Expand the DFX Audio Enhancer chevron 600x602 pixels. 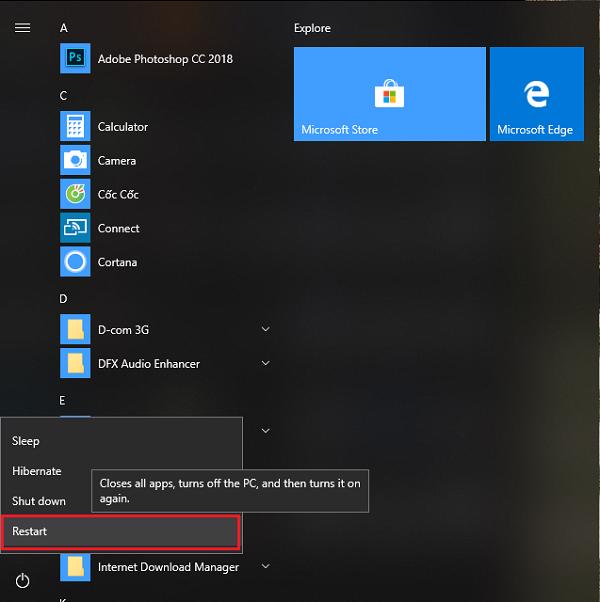click(265, 363)
